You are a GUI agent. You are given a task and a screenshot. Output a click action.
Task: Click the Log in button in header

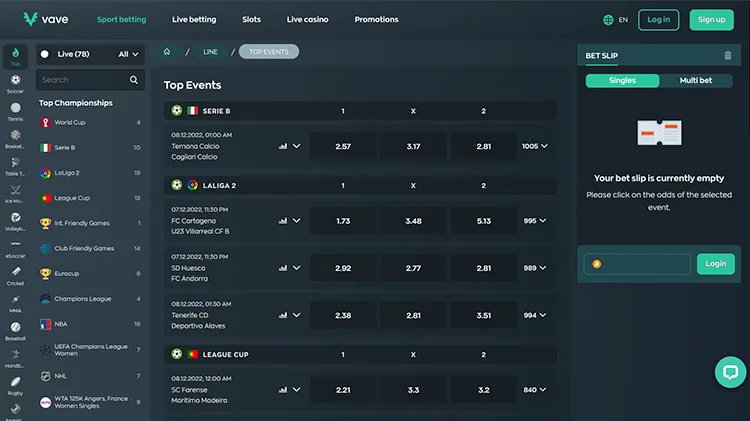[658, 19]
